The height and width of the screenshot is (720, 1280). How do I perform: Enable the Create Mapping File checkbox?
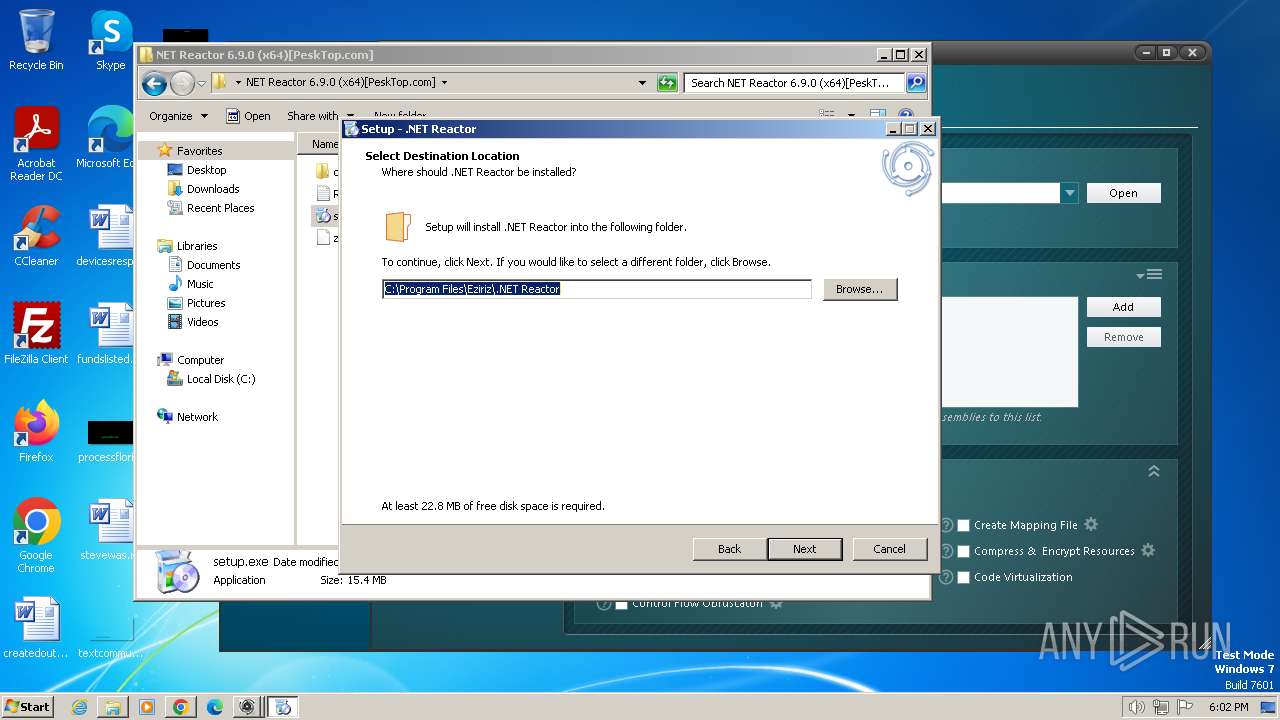pyautogui.click(x=964, y=525)
